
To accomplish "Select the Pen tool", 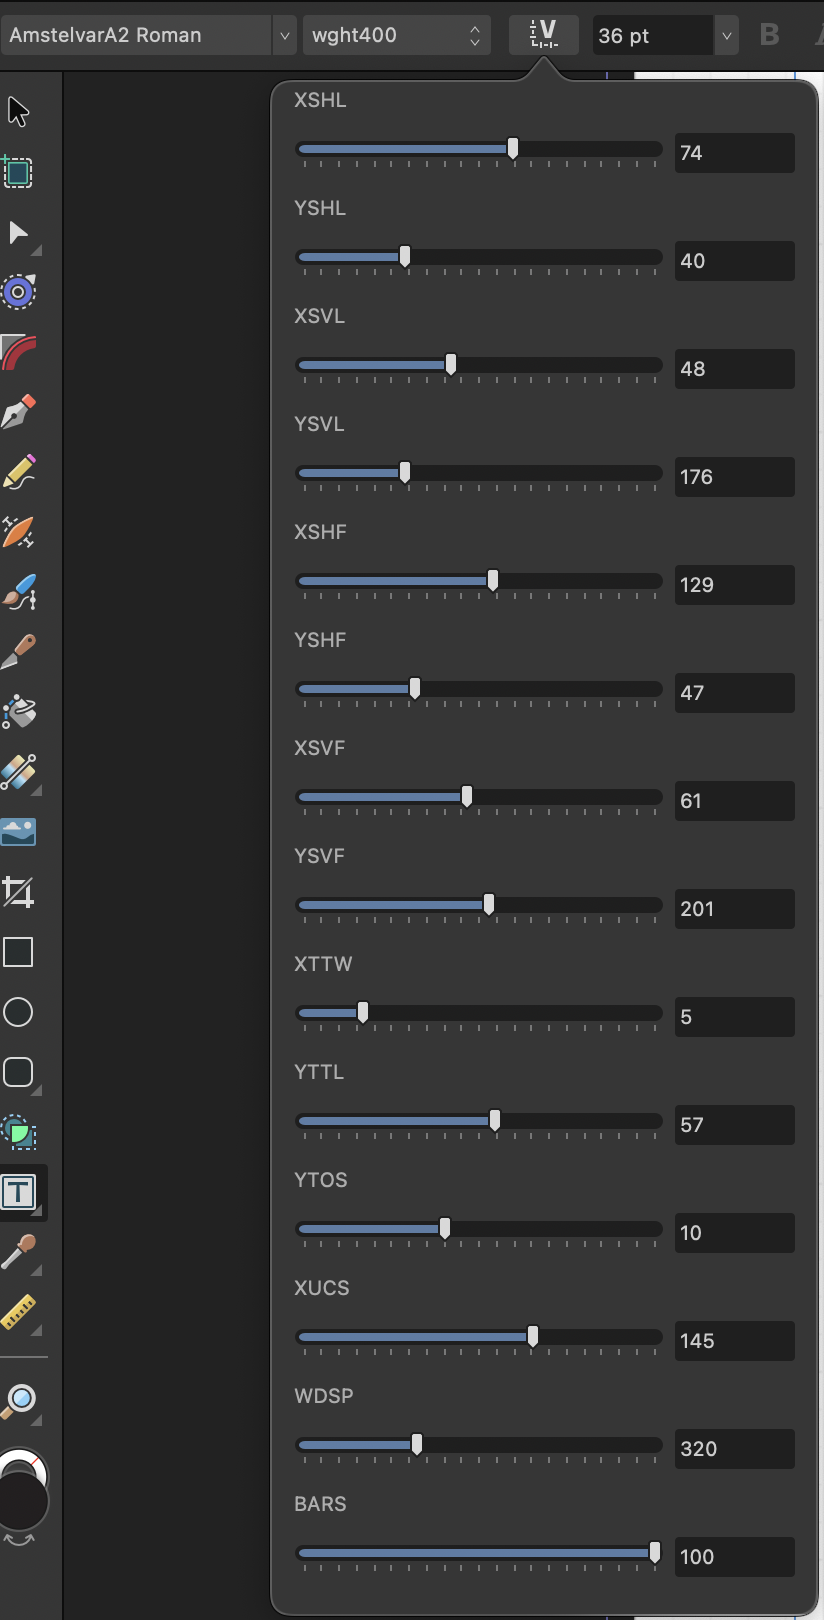I will coord(18,412).
